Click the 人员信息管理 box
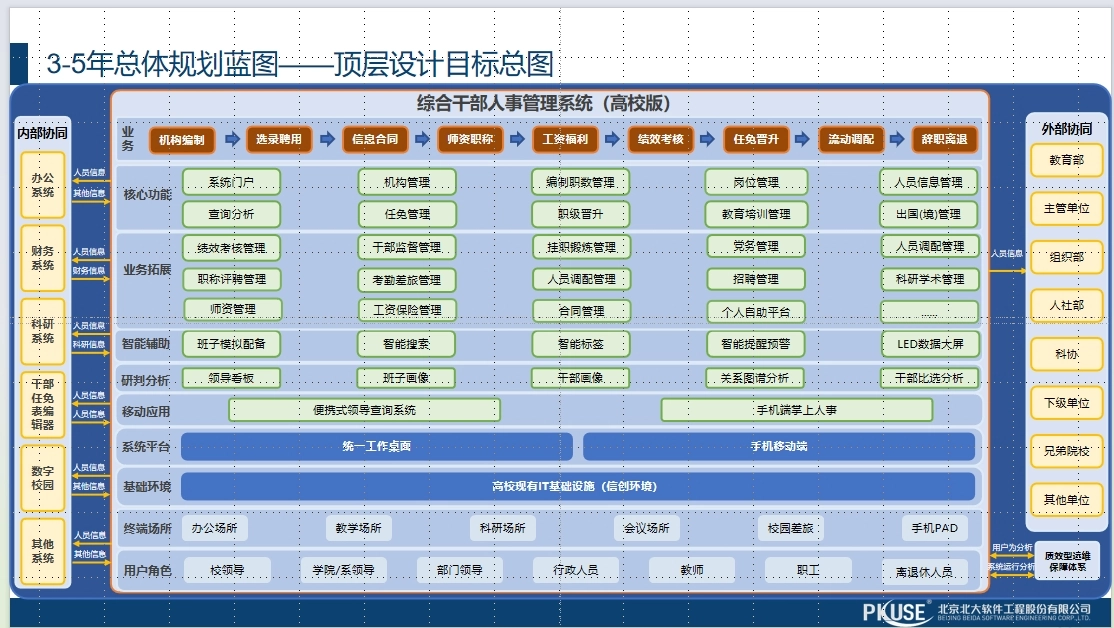This screenshot has width=1114, height=628. coord(929,182)
